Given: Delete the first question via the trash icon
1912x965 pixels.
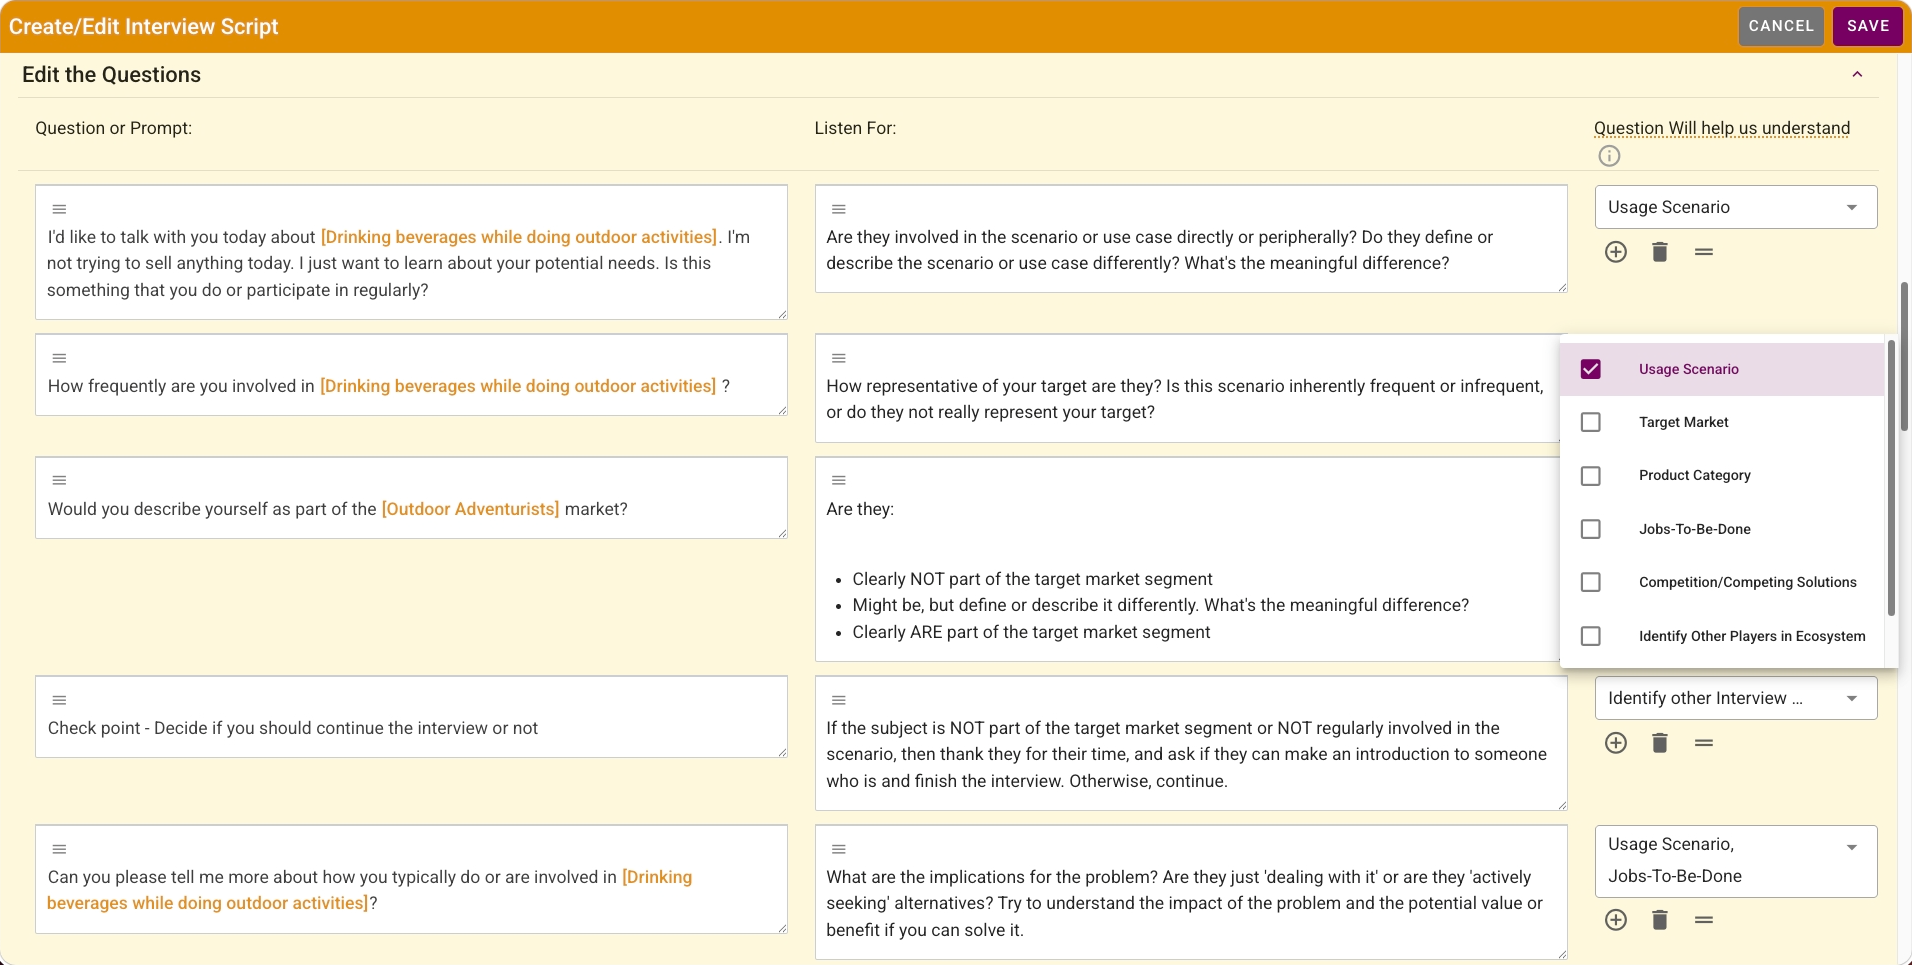Looking at the screenshot, I should pos(1660,252).
